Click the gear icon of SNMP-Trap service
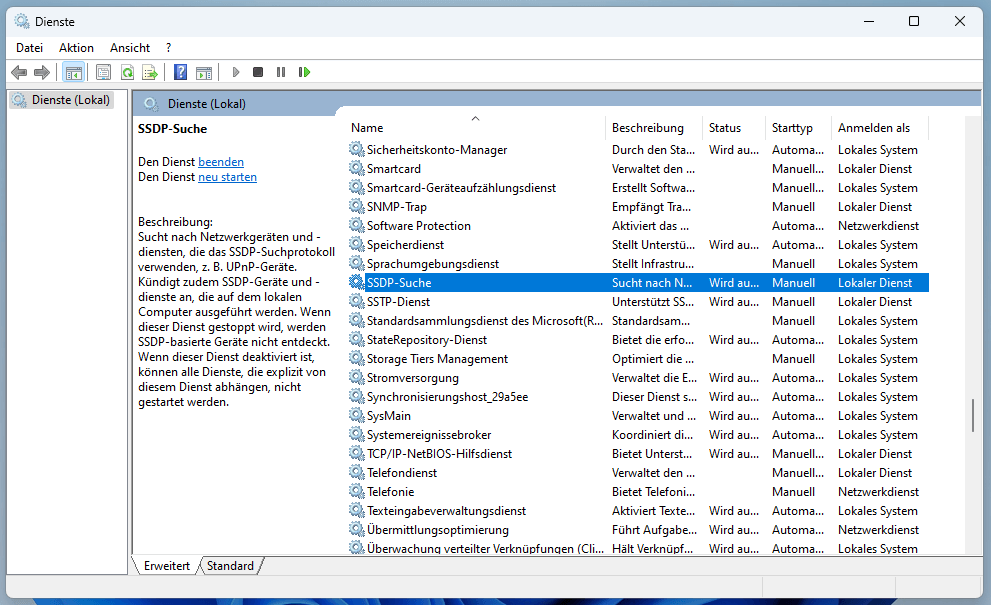 pyautogui.click(x=356, y=206)
